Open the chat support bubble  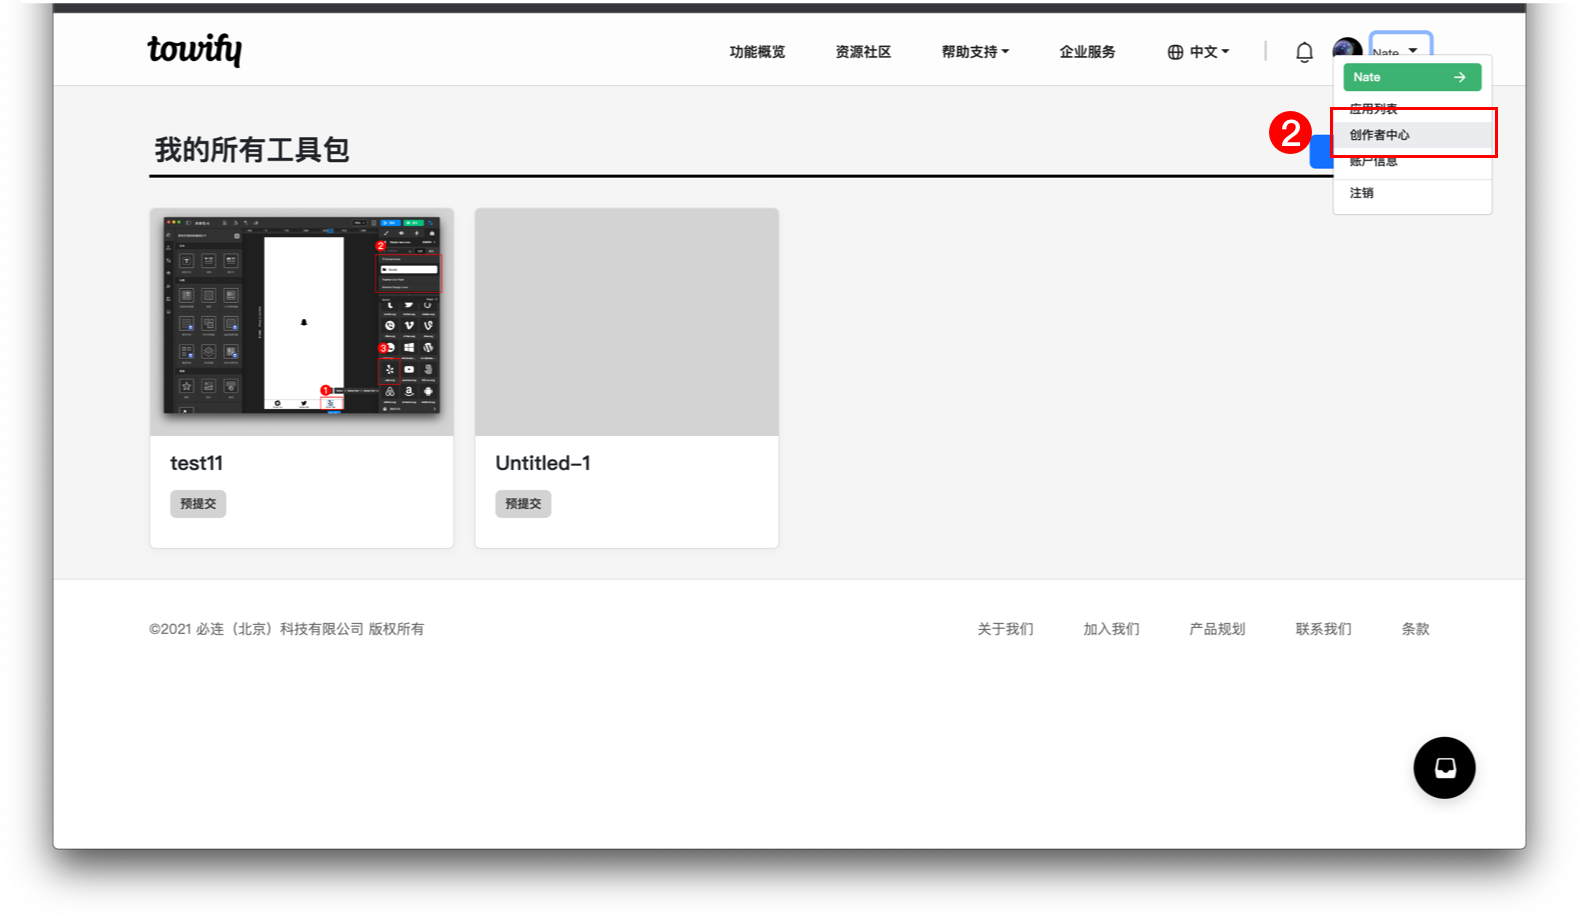point(1444,768)
